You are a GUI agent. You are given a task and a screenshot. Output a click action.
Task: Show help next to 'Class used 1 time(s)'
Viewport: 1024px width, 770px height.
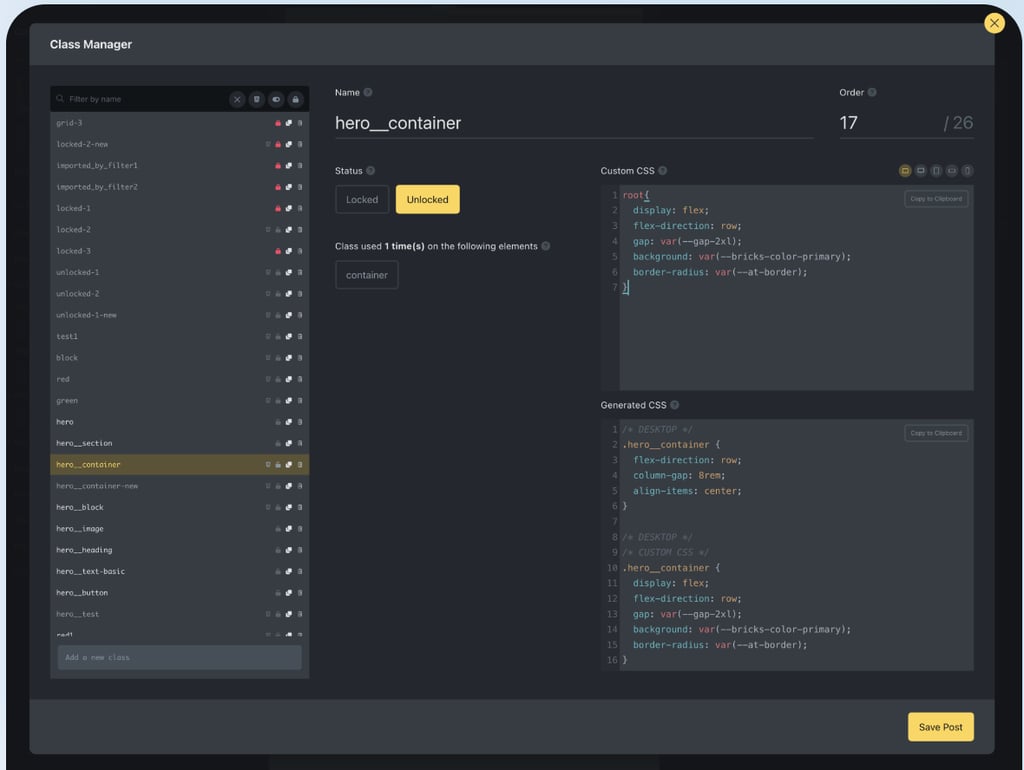pos(546,246)
